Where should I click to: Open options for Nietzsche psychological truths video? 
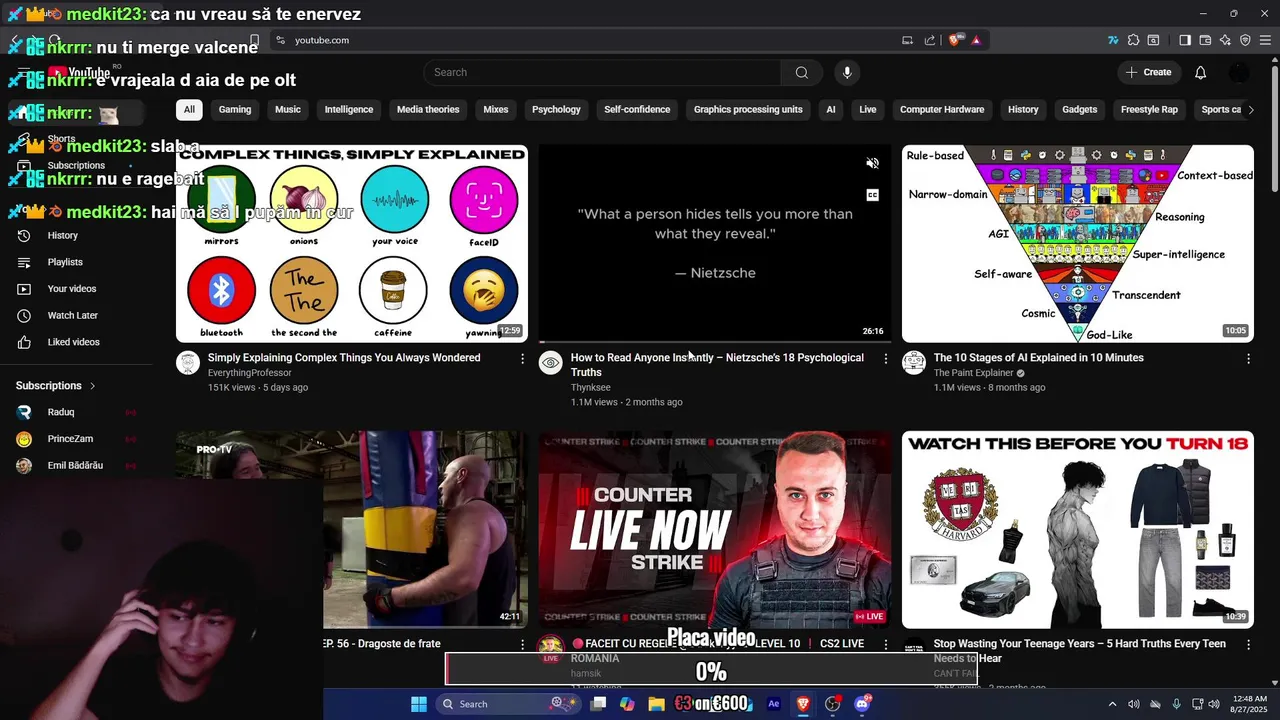(x=885, y=358)
